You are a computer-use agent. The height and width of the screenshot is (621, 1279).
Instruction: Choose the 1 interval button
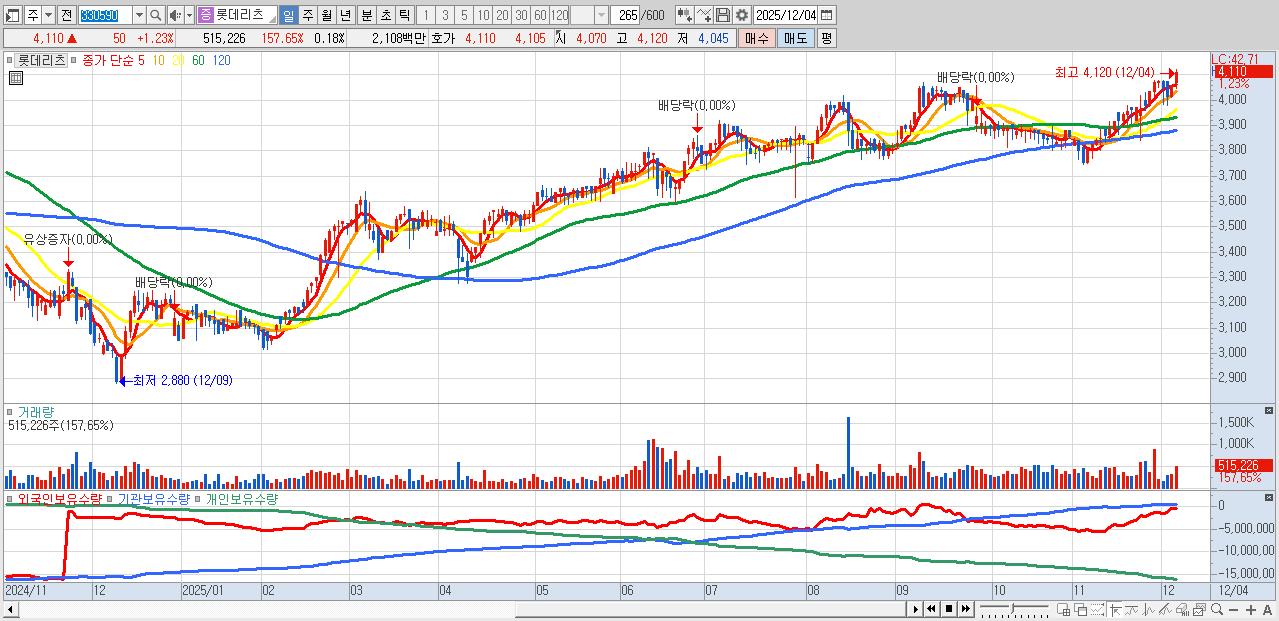426,15
